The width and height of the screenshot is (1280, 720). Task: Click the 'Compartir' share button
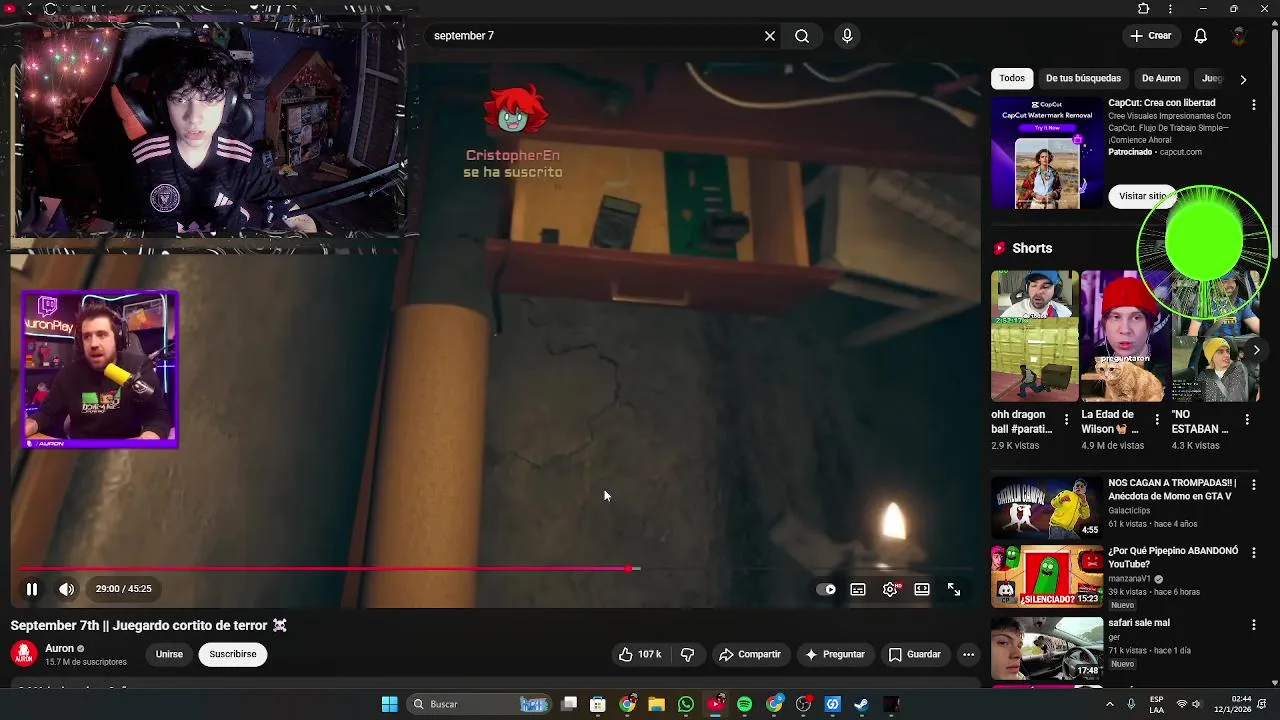[750, 654]
